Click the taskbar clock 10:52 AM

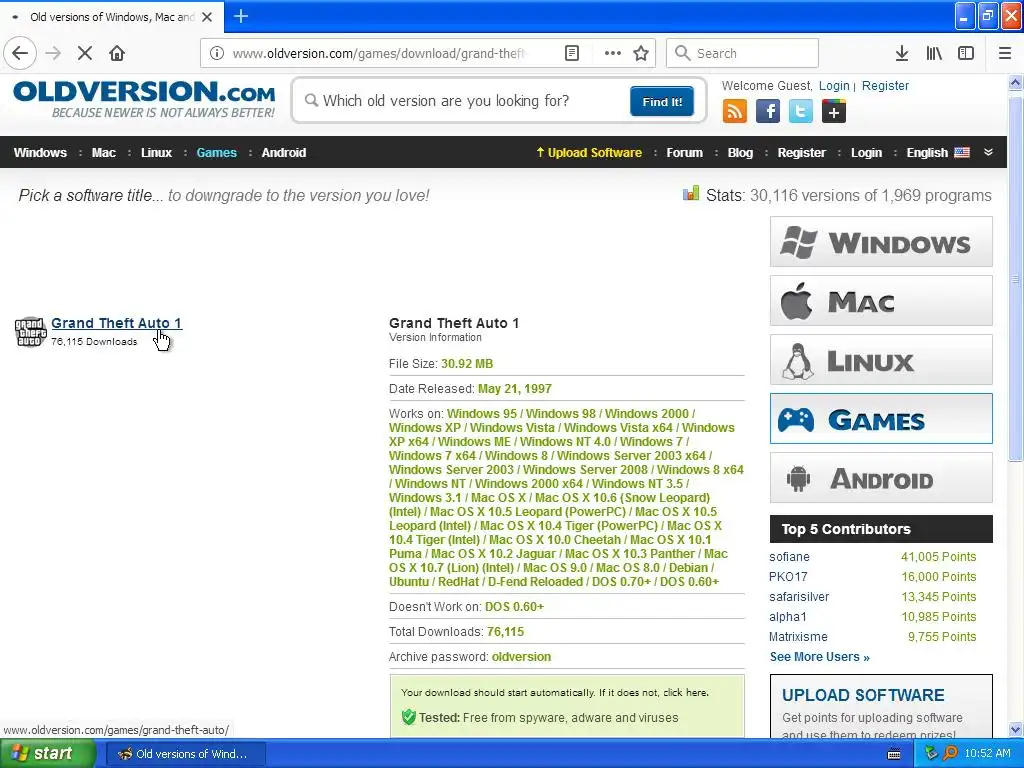click(987, 754)
